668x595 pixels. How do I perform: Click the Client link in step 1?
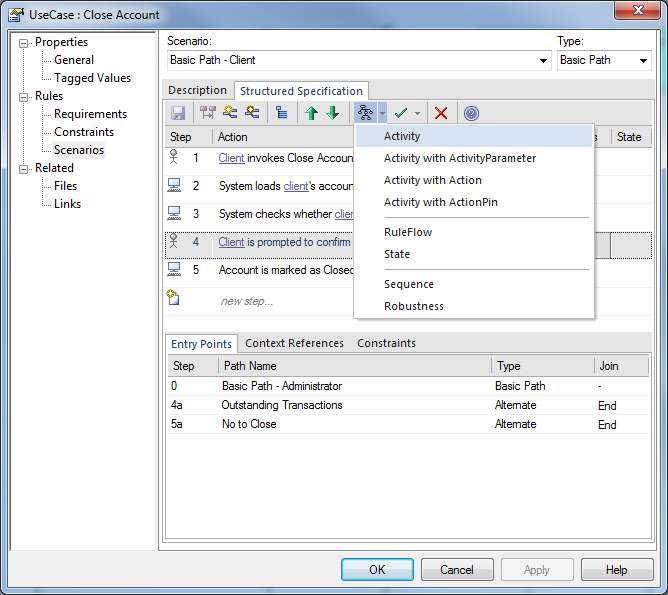tap(231, 158)
